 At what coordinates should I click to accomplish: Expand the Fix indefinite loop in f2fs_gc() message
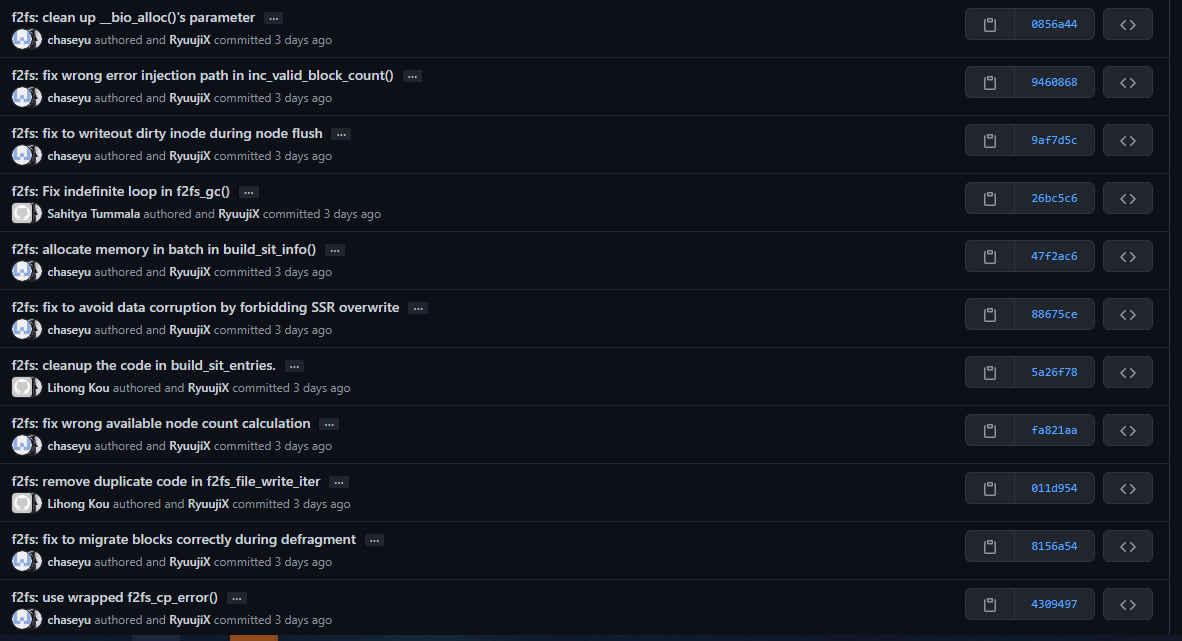point(249,192)
